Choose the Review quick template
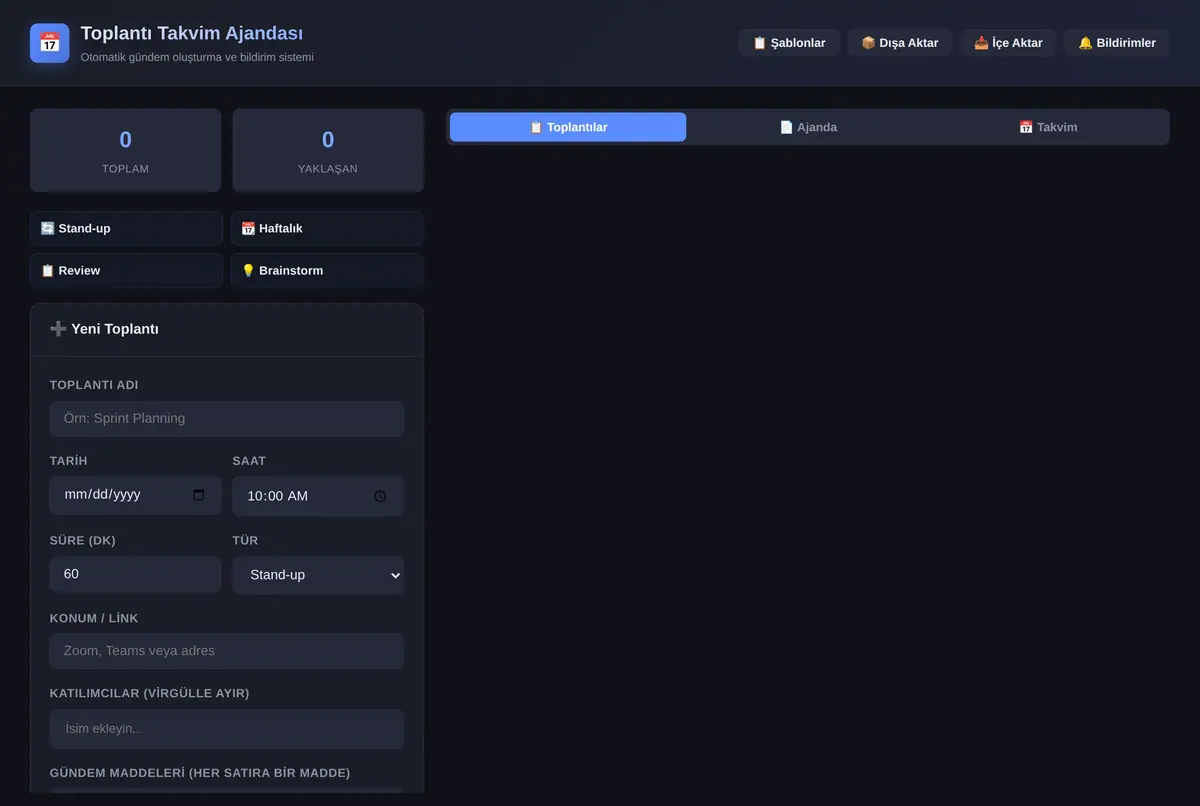Image resolution: width=1200 pixels, height=806 pixels. 126,270
